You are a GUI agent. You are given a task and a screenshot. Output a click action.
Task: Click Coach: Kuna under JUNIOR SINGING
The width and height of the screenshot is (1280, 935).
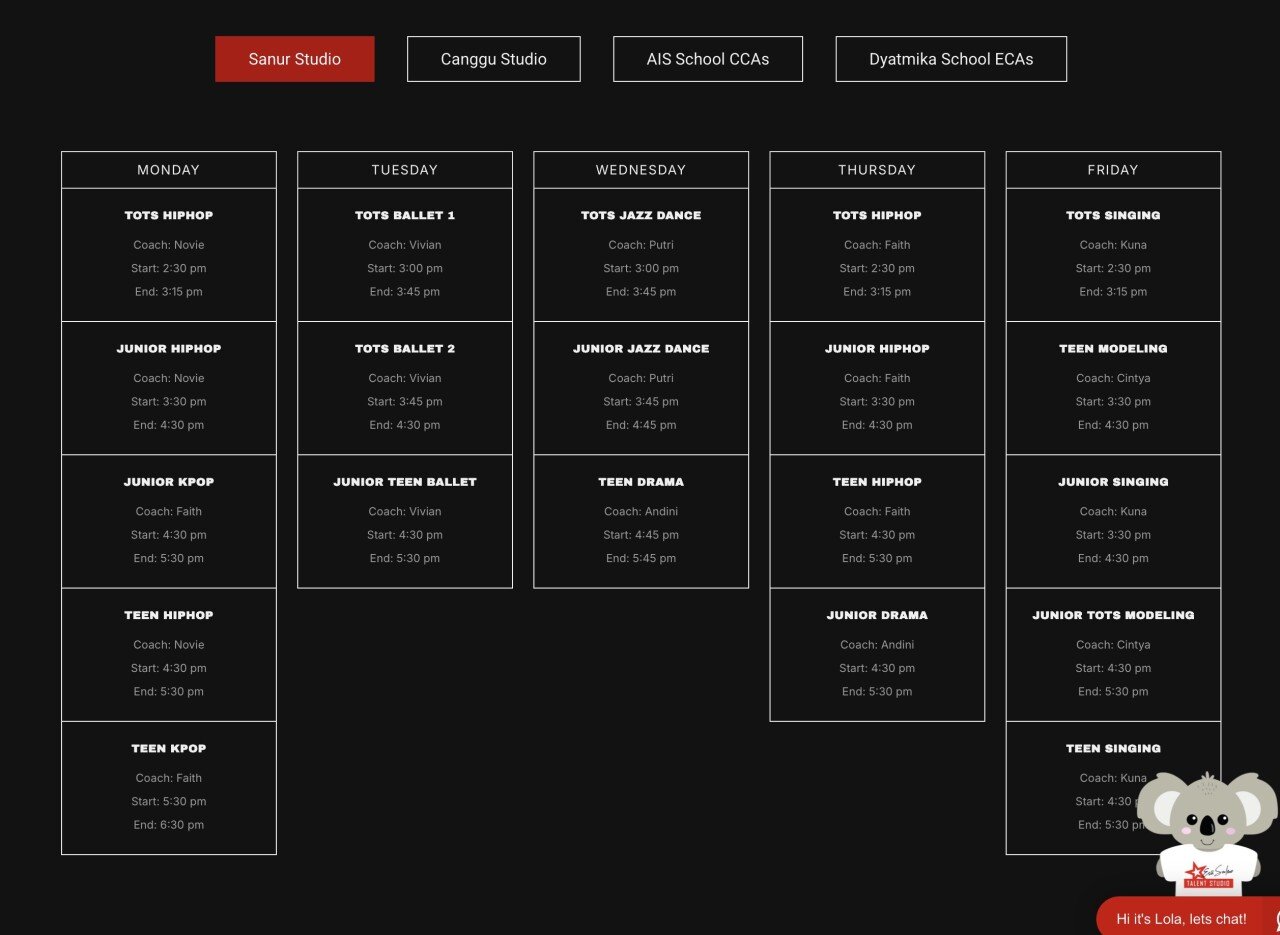click(1113, 511)
